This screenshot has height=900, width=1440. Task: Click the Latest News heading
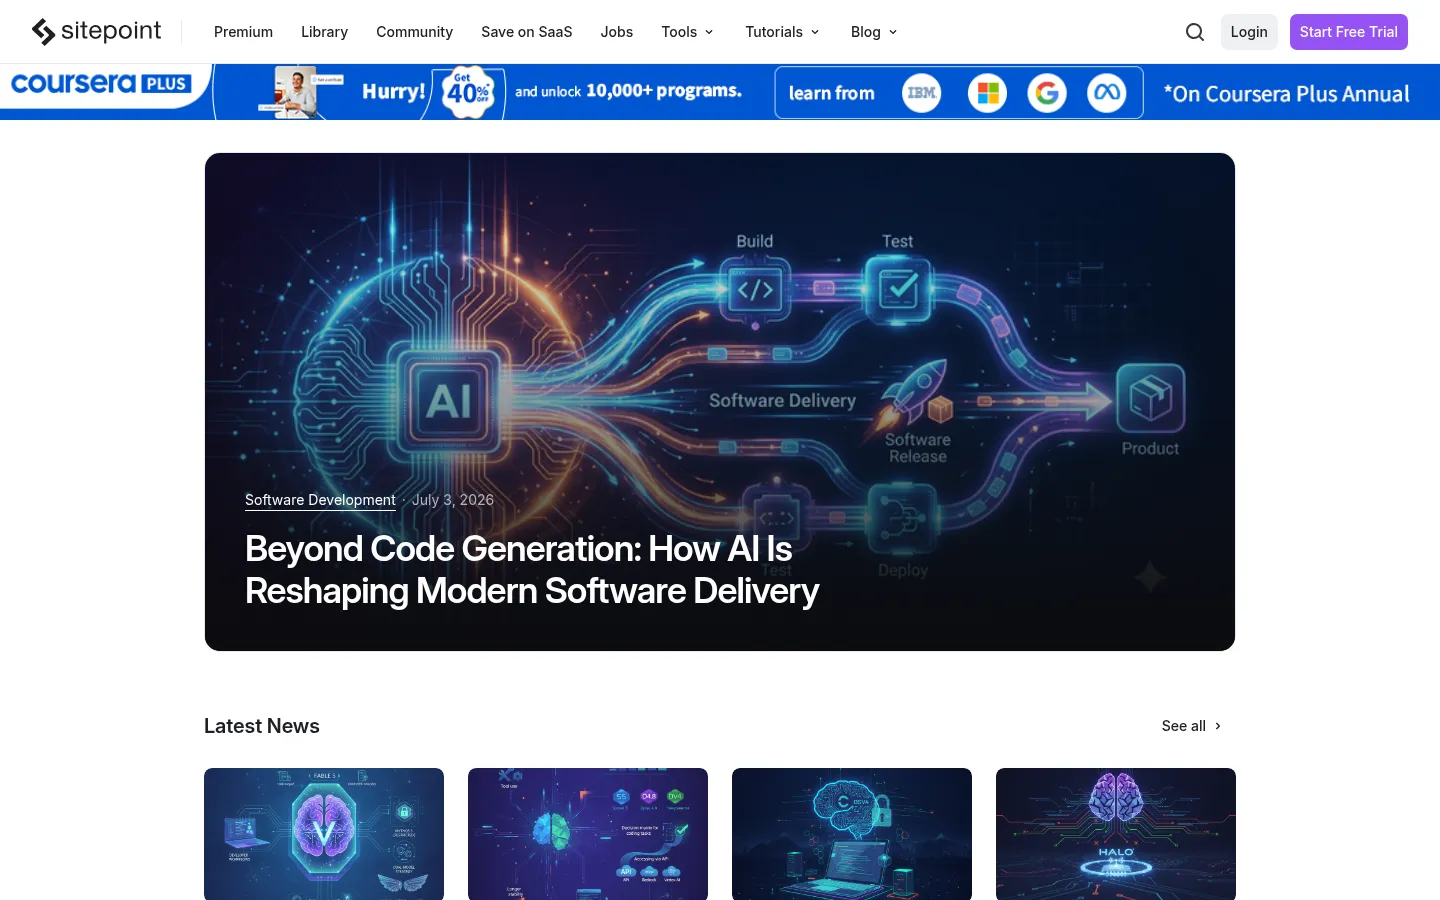tap(262, 726)
